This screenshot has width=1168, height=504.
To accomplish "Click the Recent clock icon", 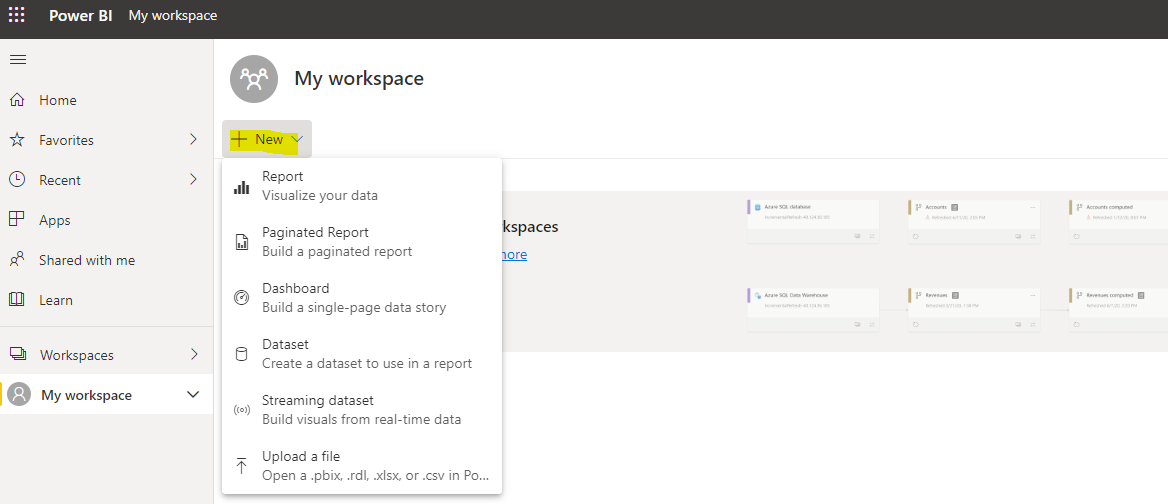I will pyautogui.click(x=17, y=180).
